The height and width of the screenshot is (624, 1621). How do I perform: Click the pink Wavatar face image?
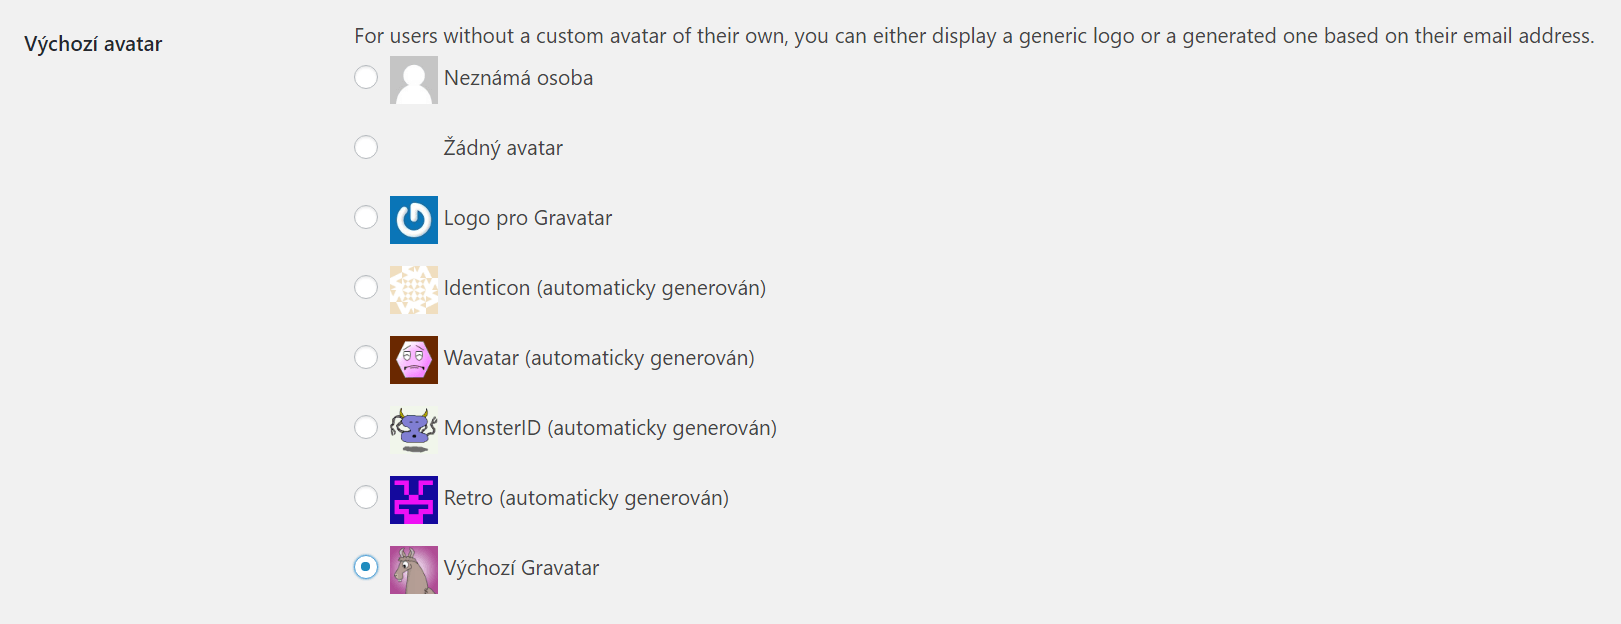pyautogui.click(x=414, y=360)
